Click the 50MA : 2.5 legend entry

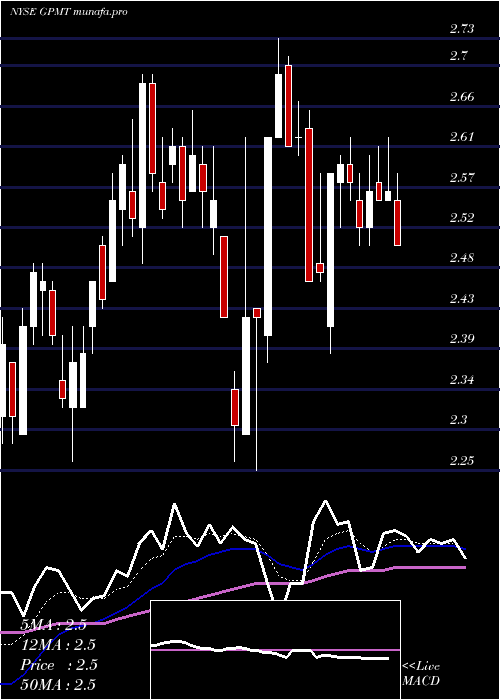pyautogui.click(x=58, y=684)
